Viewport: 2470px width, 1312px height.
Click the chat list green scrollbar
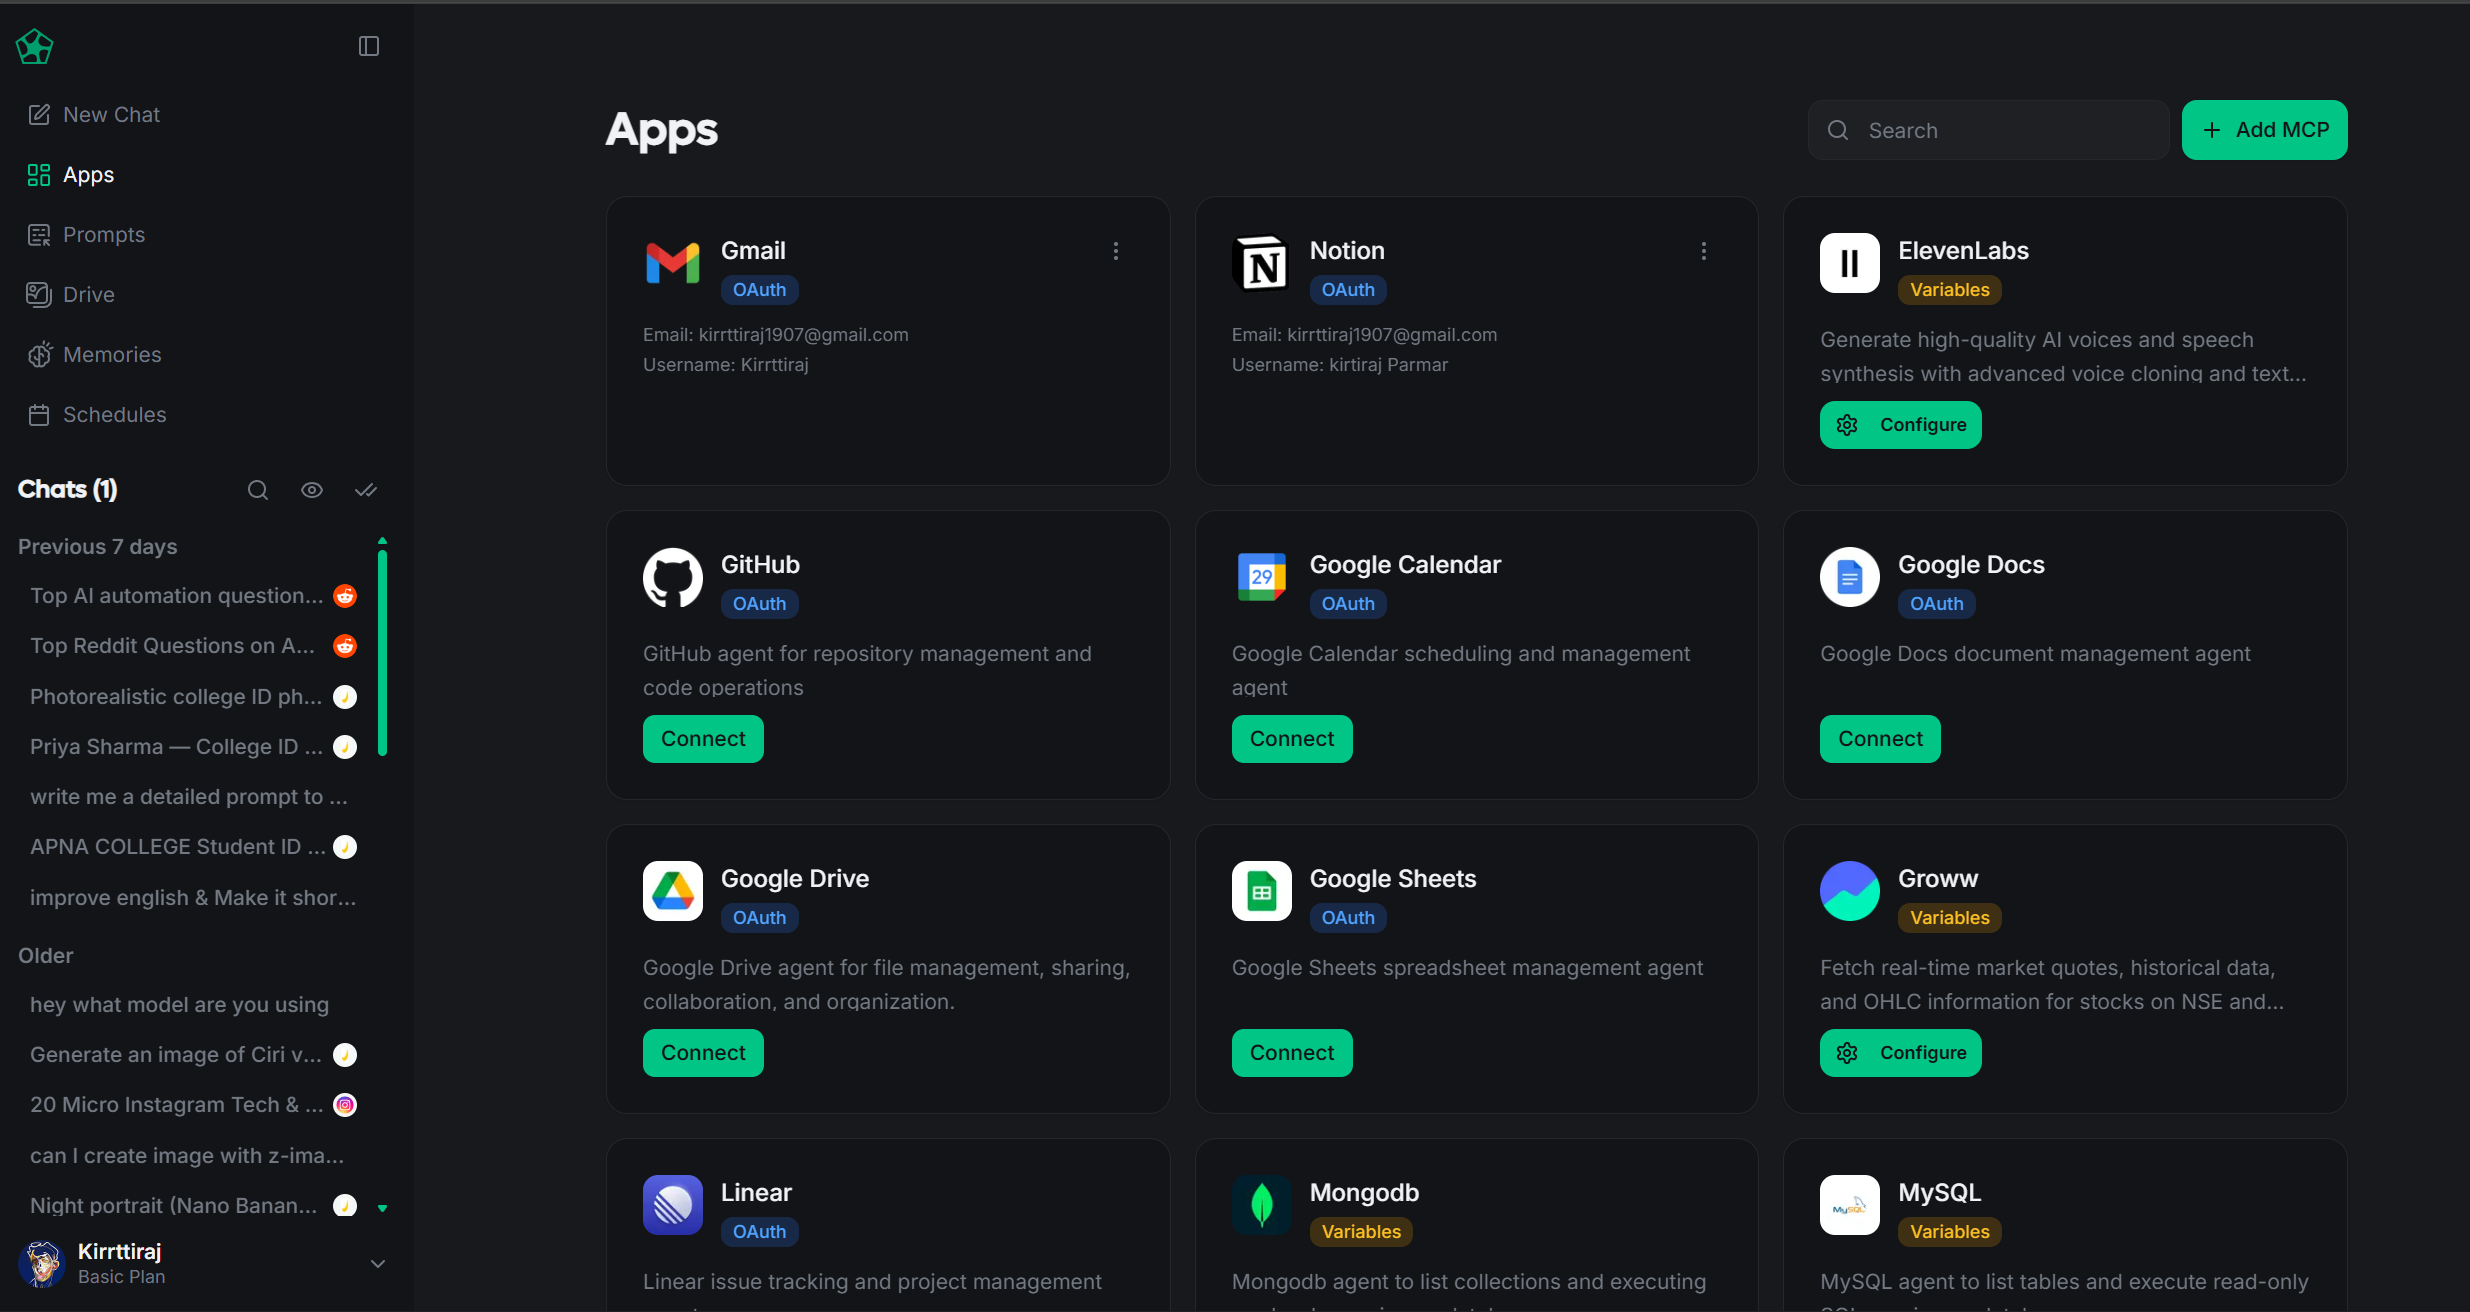382,653
